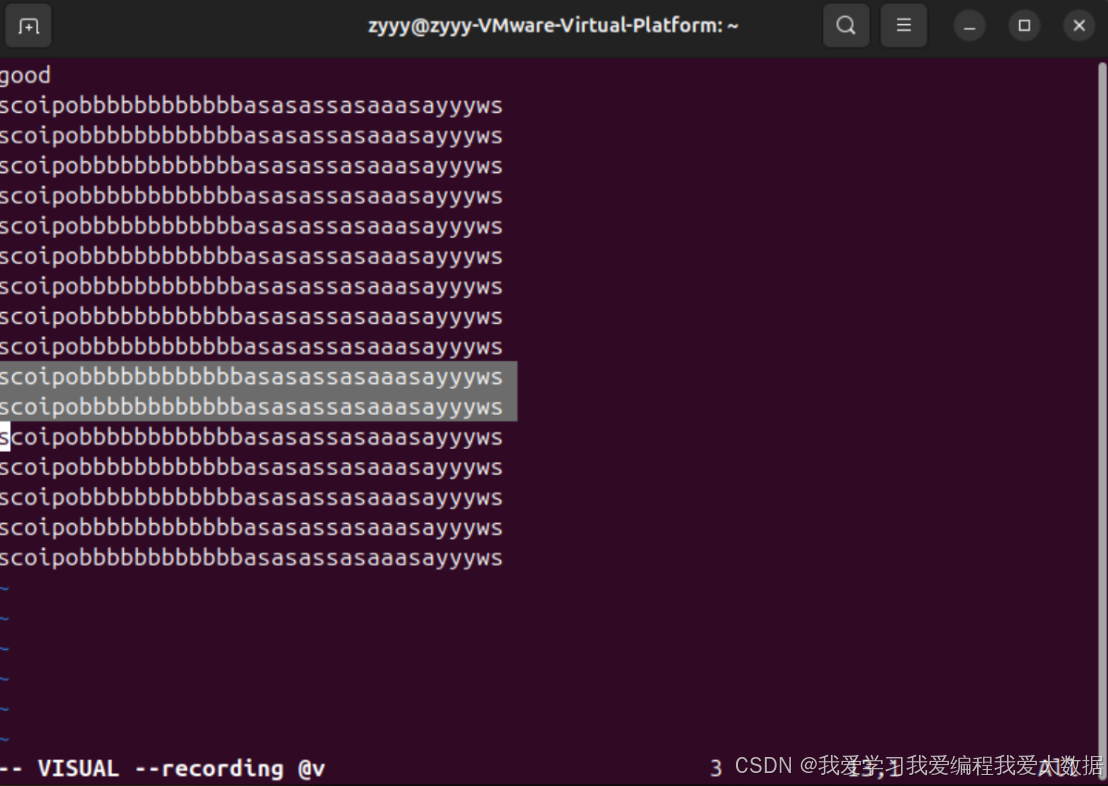1108x786 pixels.
Task: Click the word good on the top line
Action: (x=26, y=74)
